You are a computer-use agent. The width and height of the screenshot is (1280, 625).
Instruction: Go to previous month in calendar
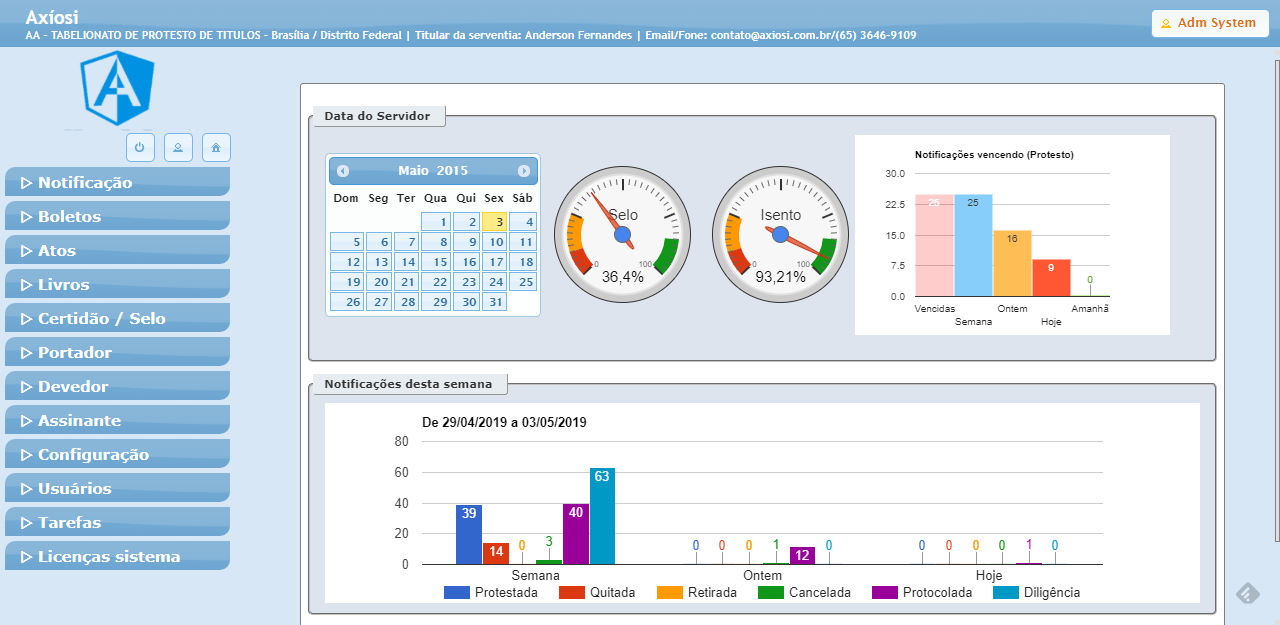(343, 171)
